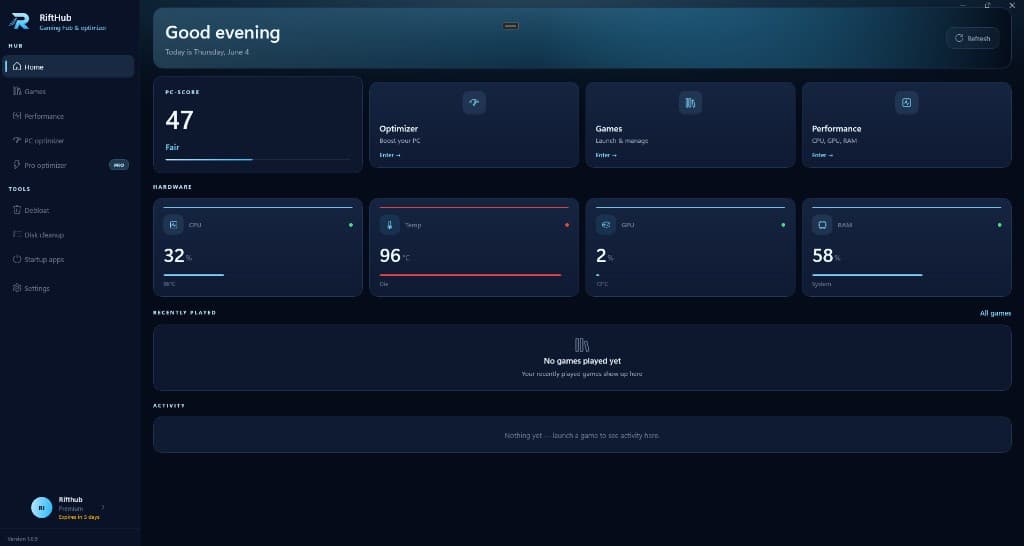This screenshot has height=546, width=1024.
Task: Click the CPU chip icon in hardware card
Action: [x=173, y=225]
